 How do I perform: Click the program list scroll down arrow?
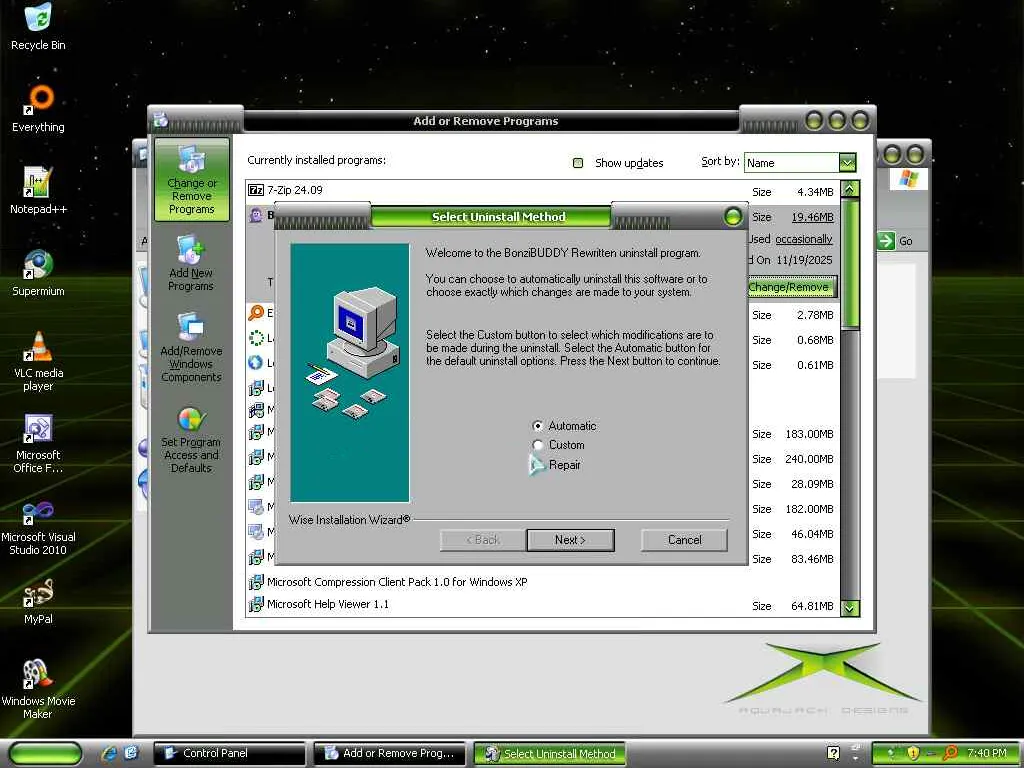[850, 608]
